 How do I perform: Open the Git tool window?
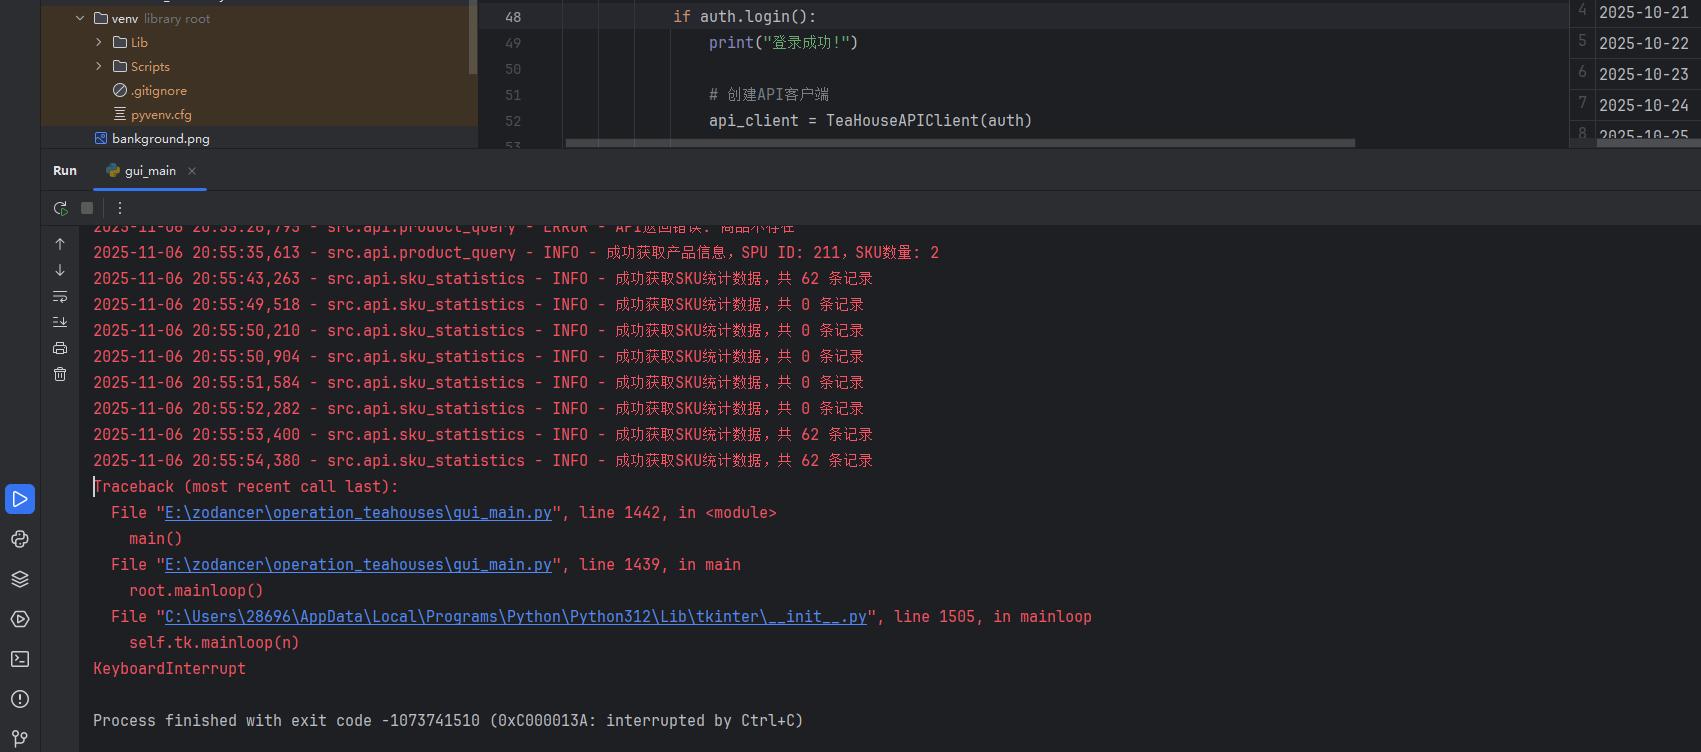pos(20,738)
